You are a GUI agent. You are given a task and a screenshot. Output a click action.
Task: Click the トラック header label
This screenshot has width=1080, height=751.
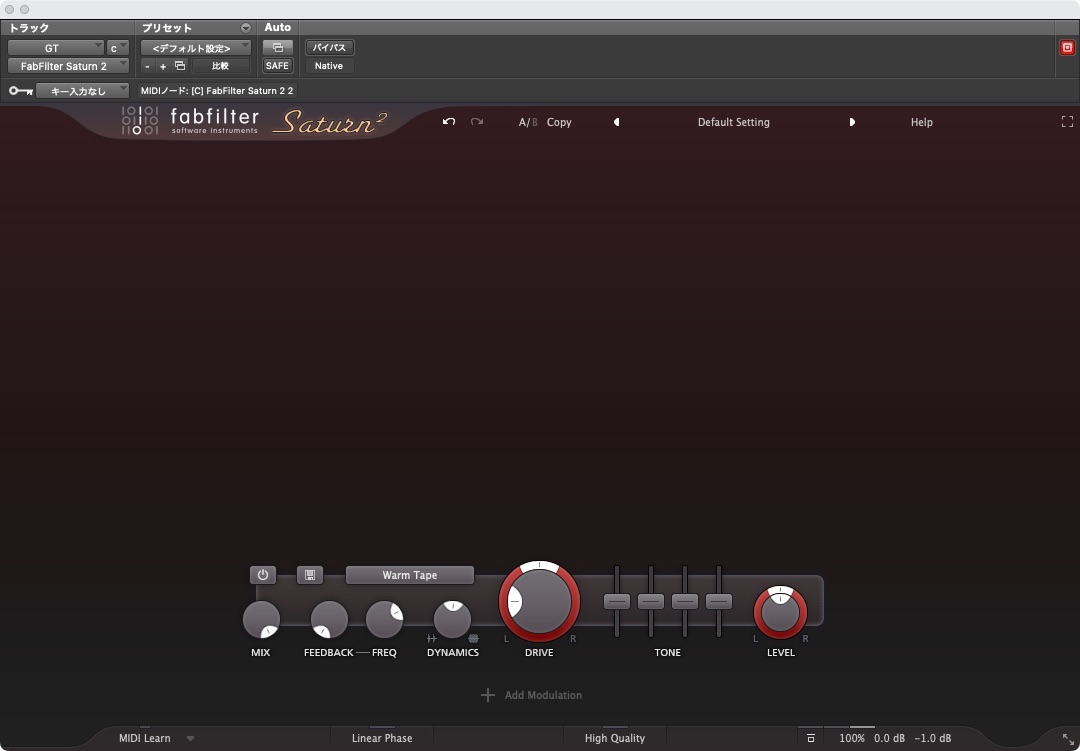(29, 28)
